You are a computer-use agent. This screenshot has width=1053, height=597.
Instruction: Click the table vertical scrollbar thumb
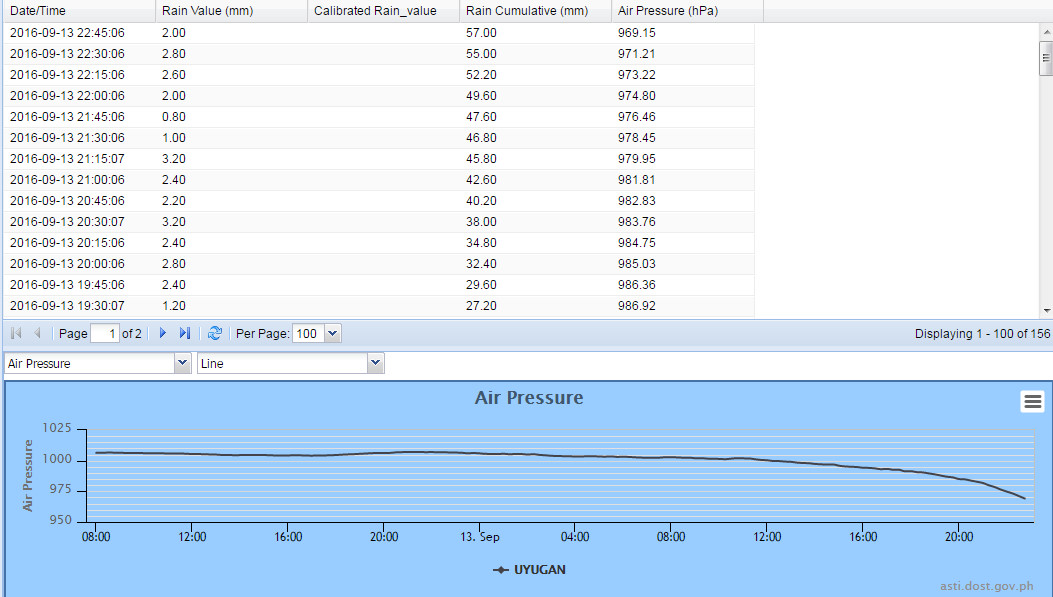click(1046, 59)
